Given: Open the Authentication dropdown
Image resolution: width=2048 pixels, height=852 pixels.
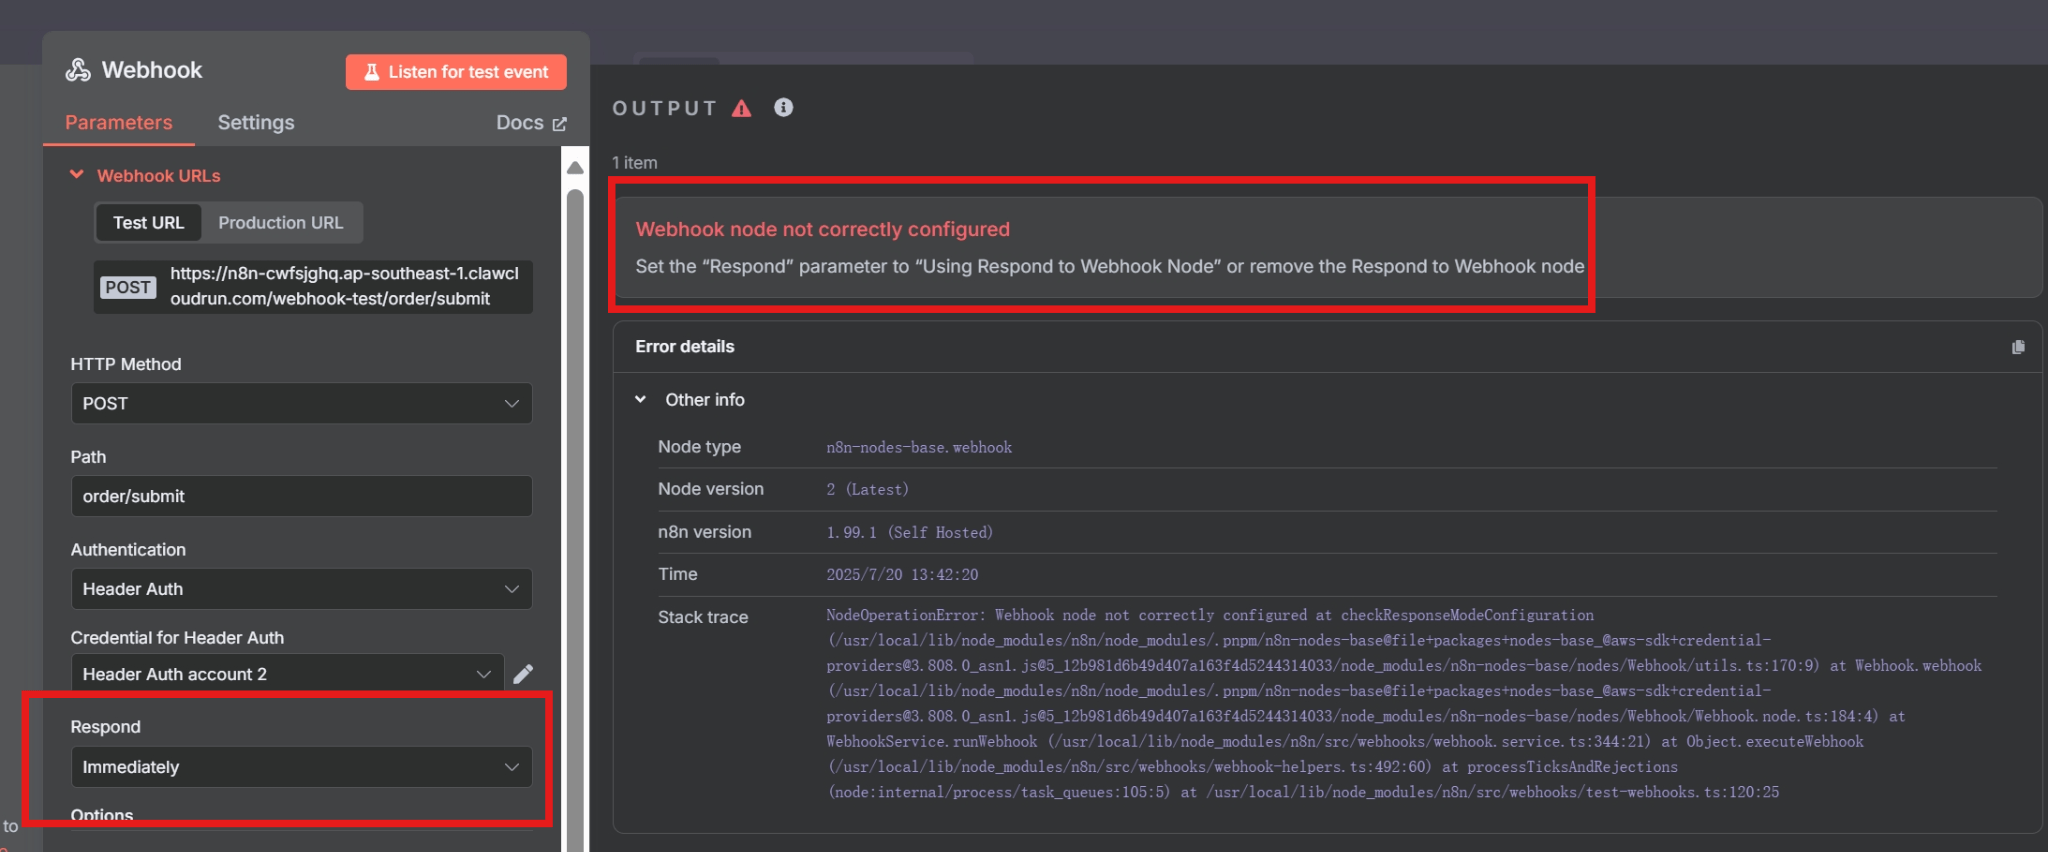Looking at the screenshot, I should (x=301, y=589).
